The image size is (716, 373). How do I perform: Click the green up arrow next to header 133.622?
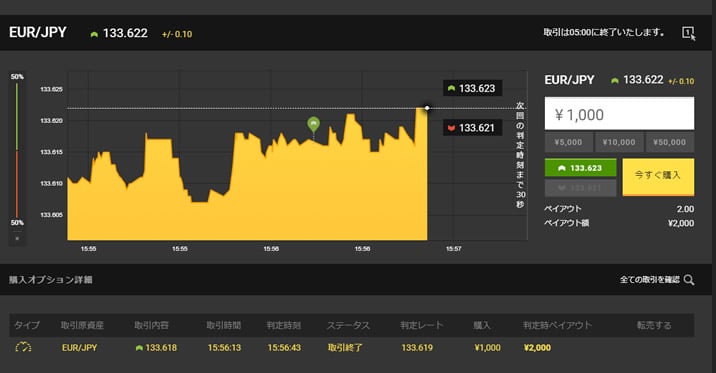click(94, 34)
